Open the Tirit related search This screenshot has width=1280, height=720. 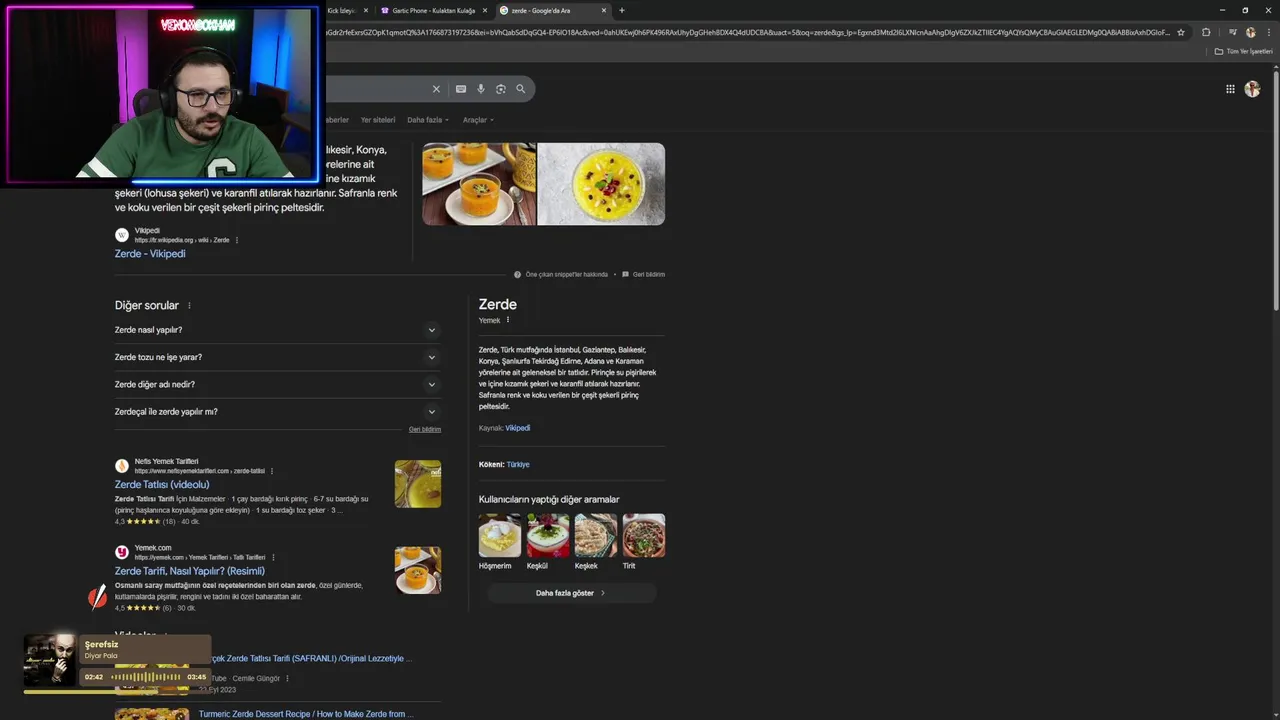[644, 542]
